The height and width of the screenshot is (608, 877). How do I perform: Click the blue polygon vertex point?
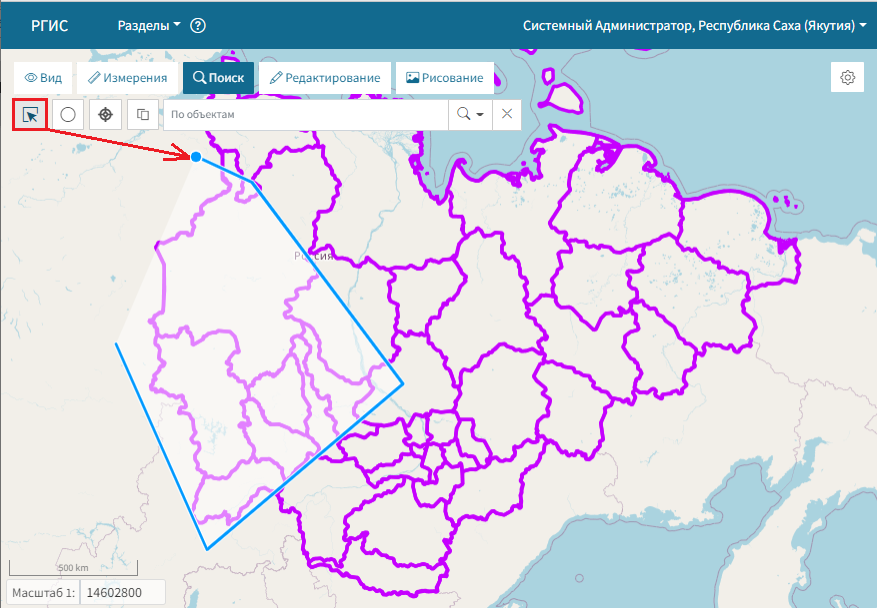196,157
